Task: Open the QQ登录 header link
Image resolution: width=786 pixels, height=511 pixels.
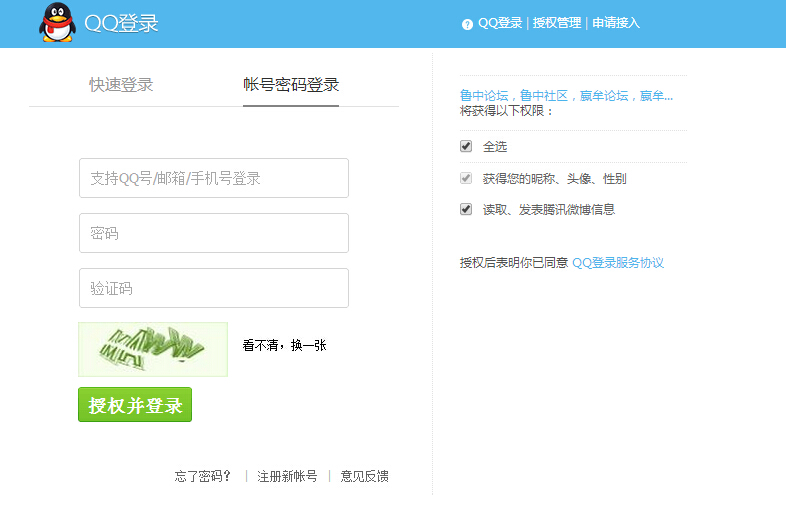Action: click(500, 23)
